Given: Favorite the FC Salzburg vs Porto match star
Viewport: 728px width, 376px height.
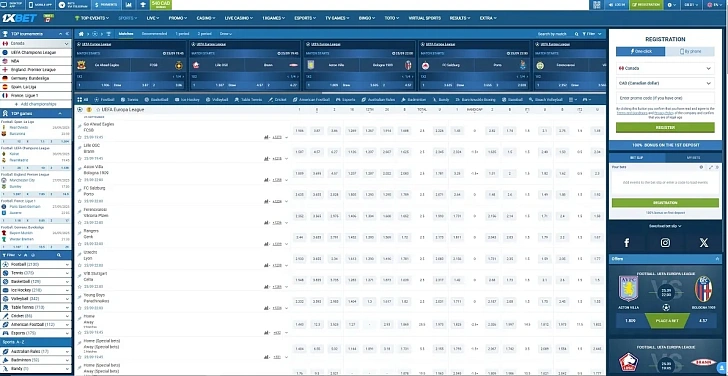Looking at the screenshot, I should point(80,201).
